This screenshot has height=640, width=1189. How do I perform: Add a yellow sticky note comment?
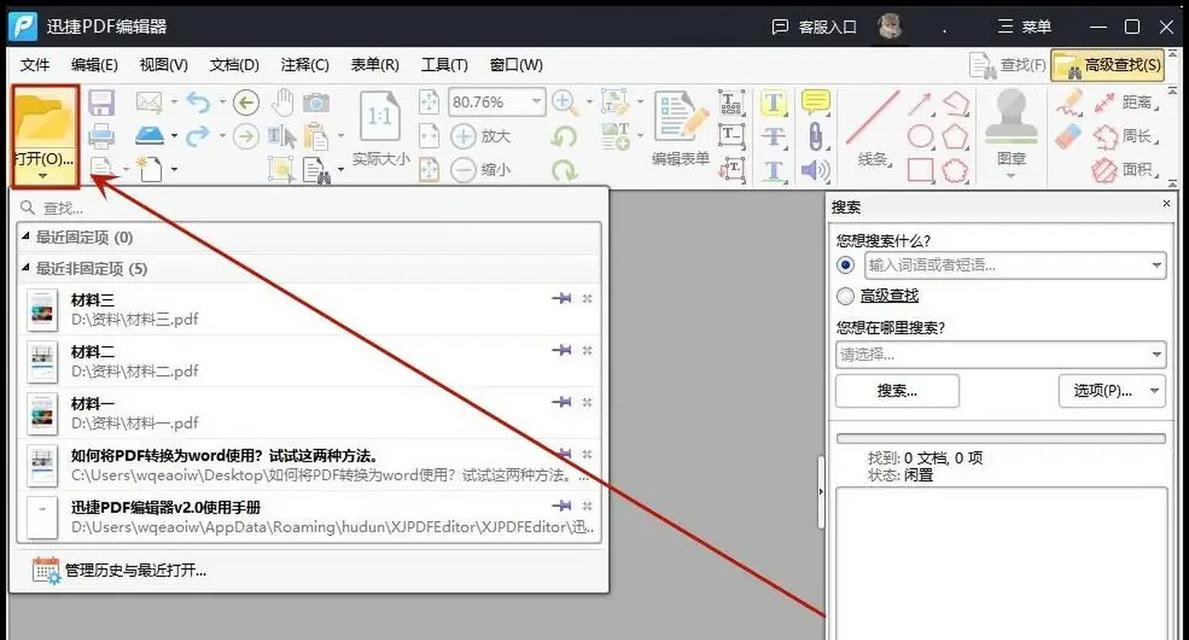pyautogui.click(x=815, y=102)
